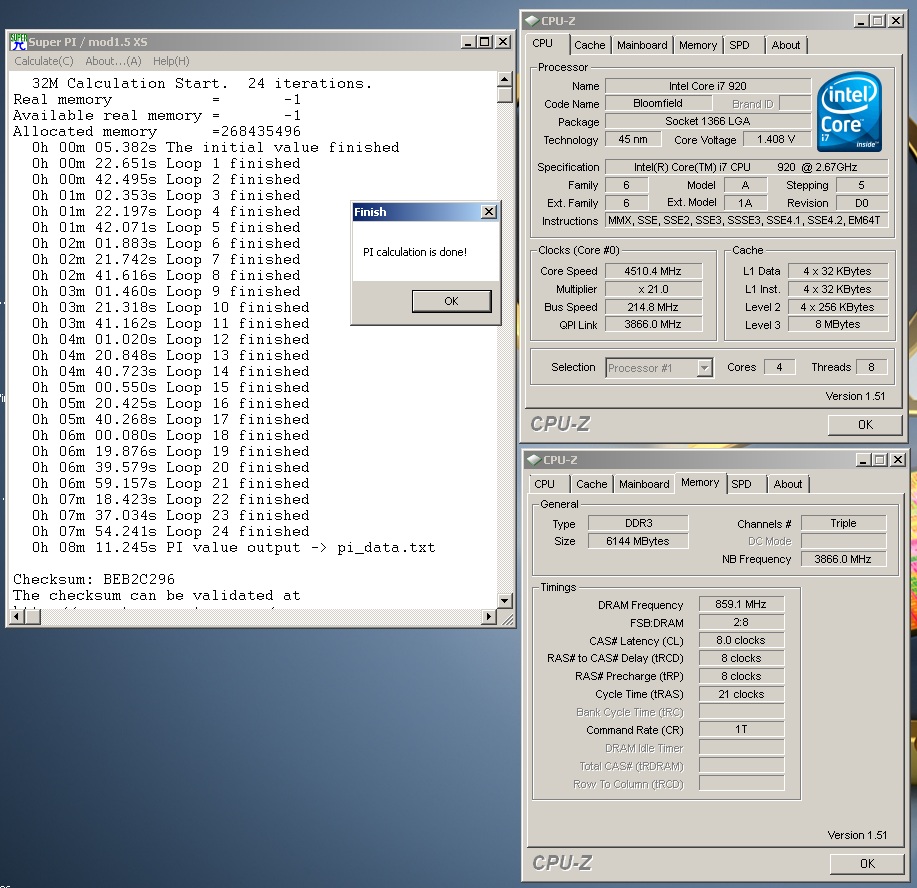Click the NB Frequency value 3866.0 MHz
Screen dimensions: 917x888
pyautogui.click(x=843, y=559)
